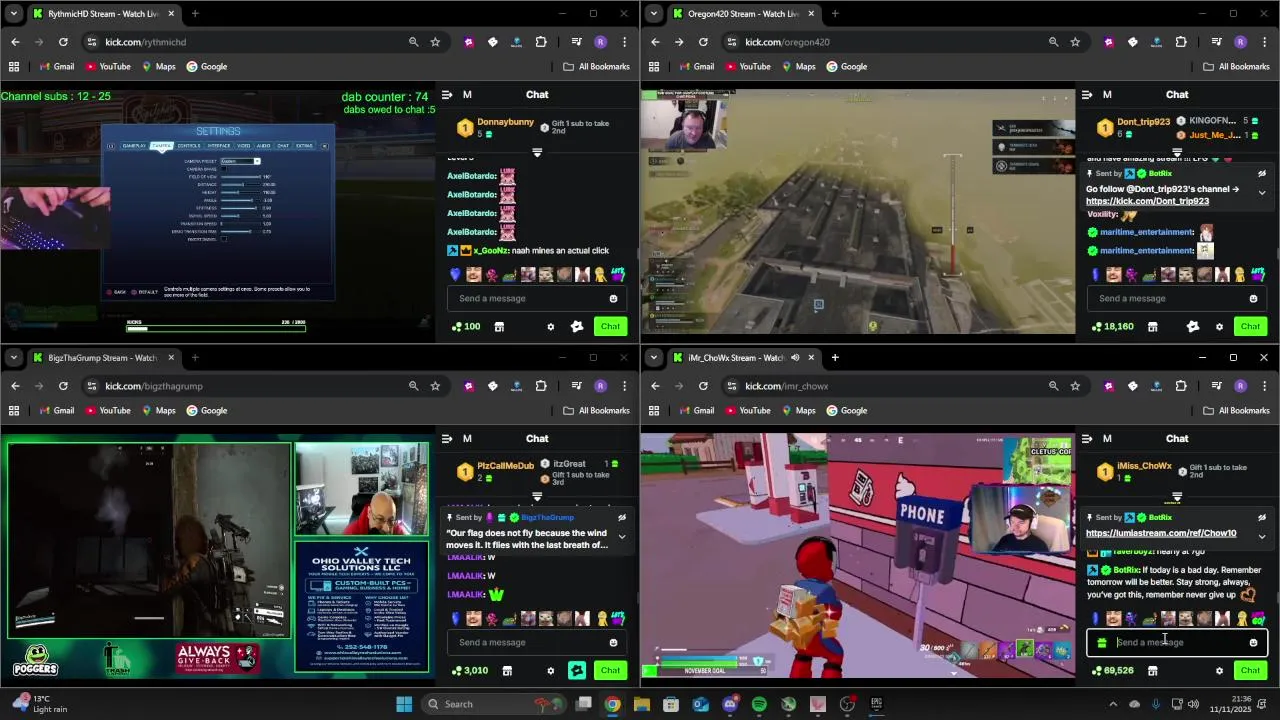Viewport: 1280px width, 720px height.
Task: Collapse chat sidebar in BigzThaGrump window
Action: (x=447, y=439)
